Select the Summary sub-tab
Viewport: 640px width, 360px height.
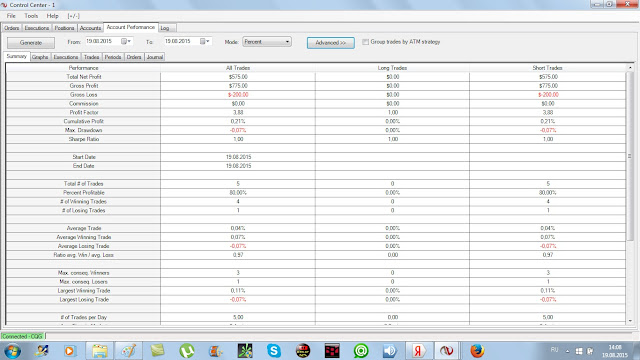17,56
